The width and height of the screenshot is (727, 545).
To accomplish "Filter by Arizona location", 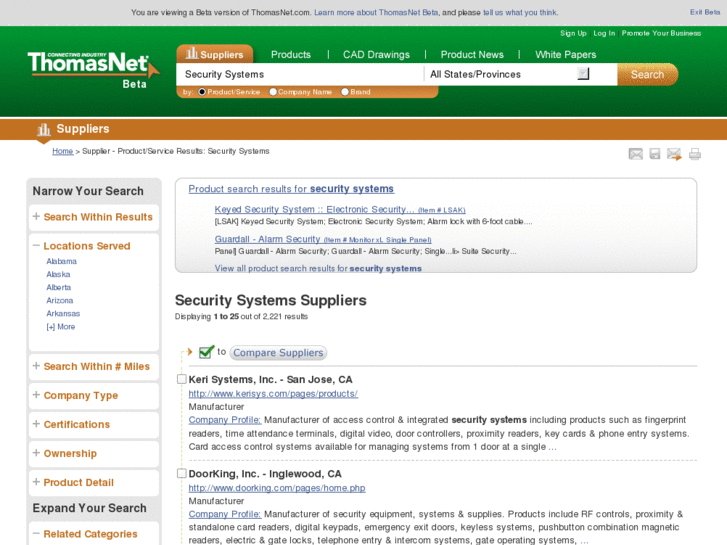I will point(60,300).
